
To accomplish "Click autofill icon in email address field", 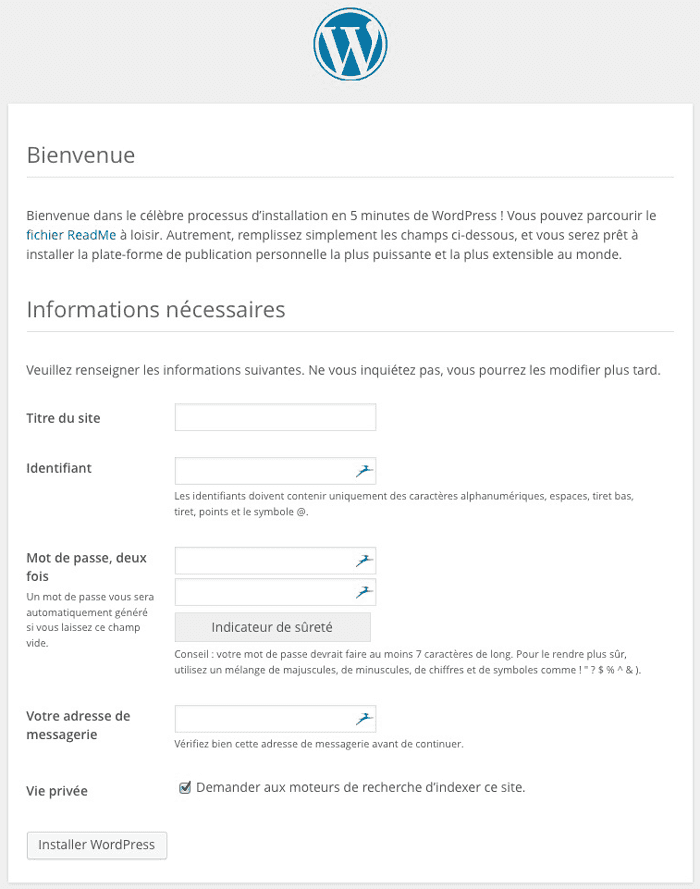I will pos(364,719).
